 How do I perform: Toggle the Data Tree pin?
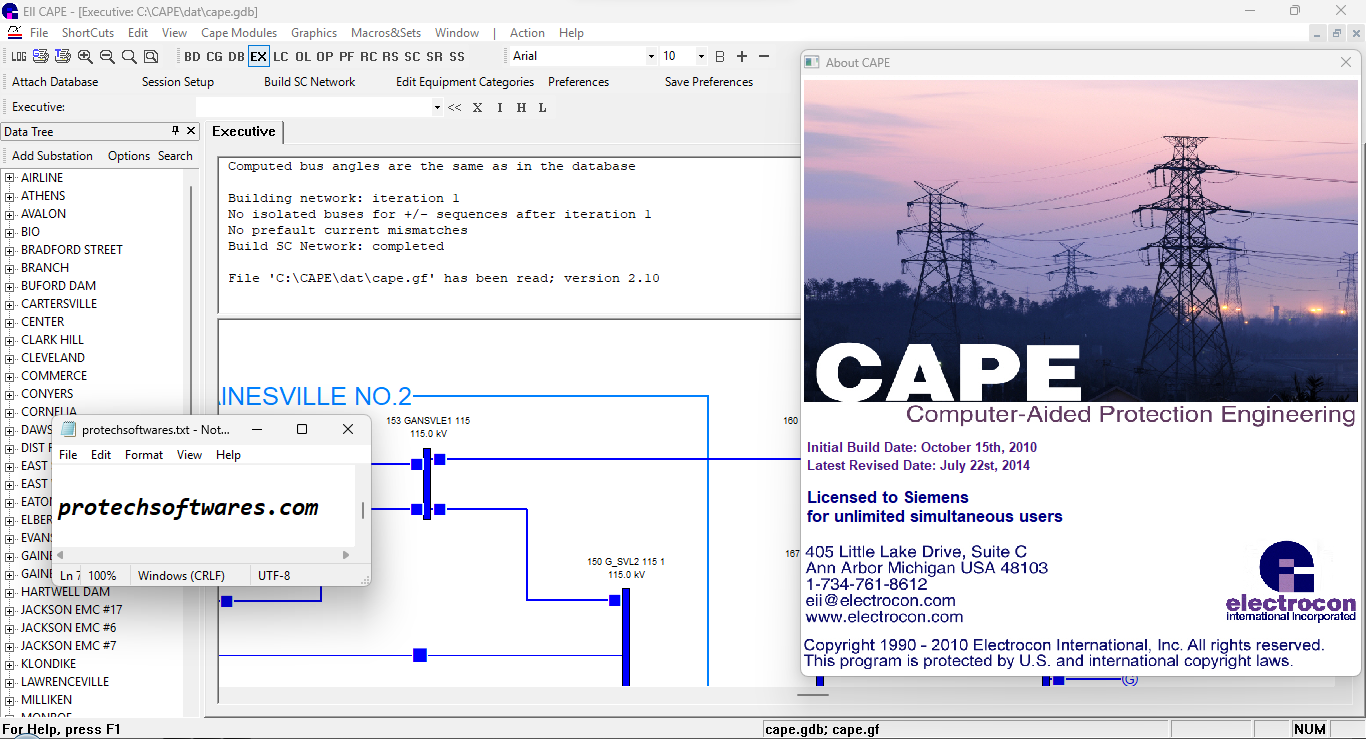click(175, 131)
